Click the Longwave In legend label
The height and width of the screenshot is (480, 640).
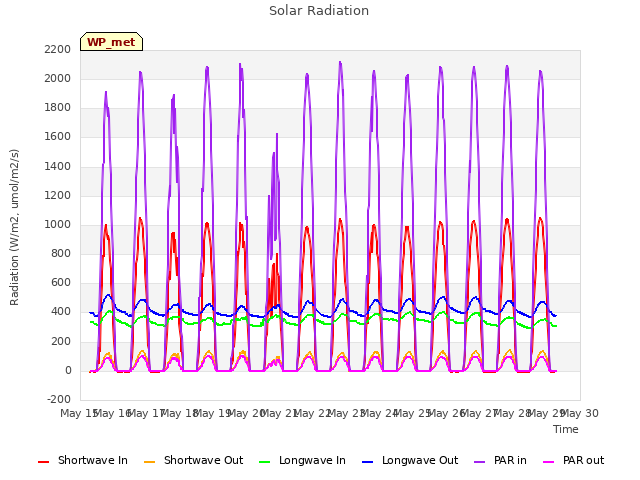312,460
